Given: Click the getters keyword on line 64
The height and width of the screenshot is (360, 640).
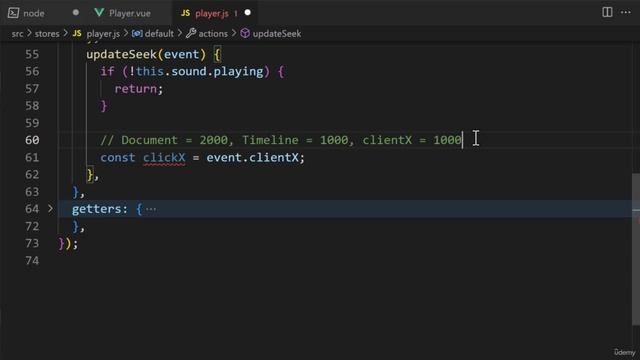Looking at the screenshot, I should point(97,209).
